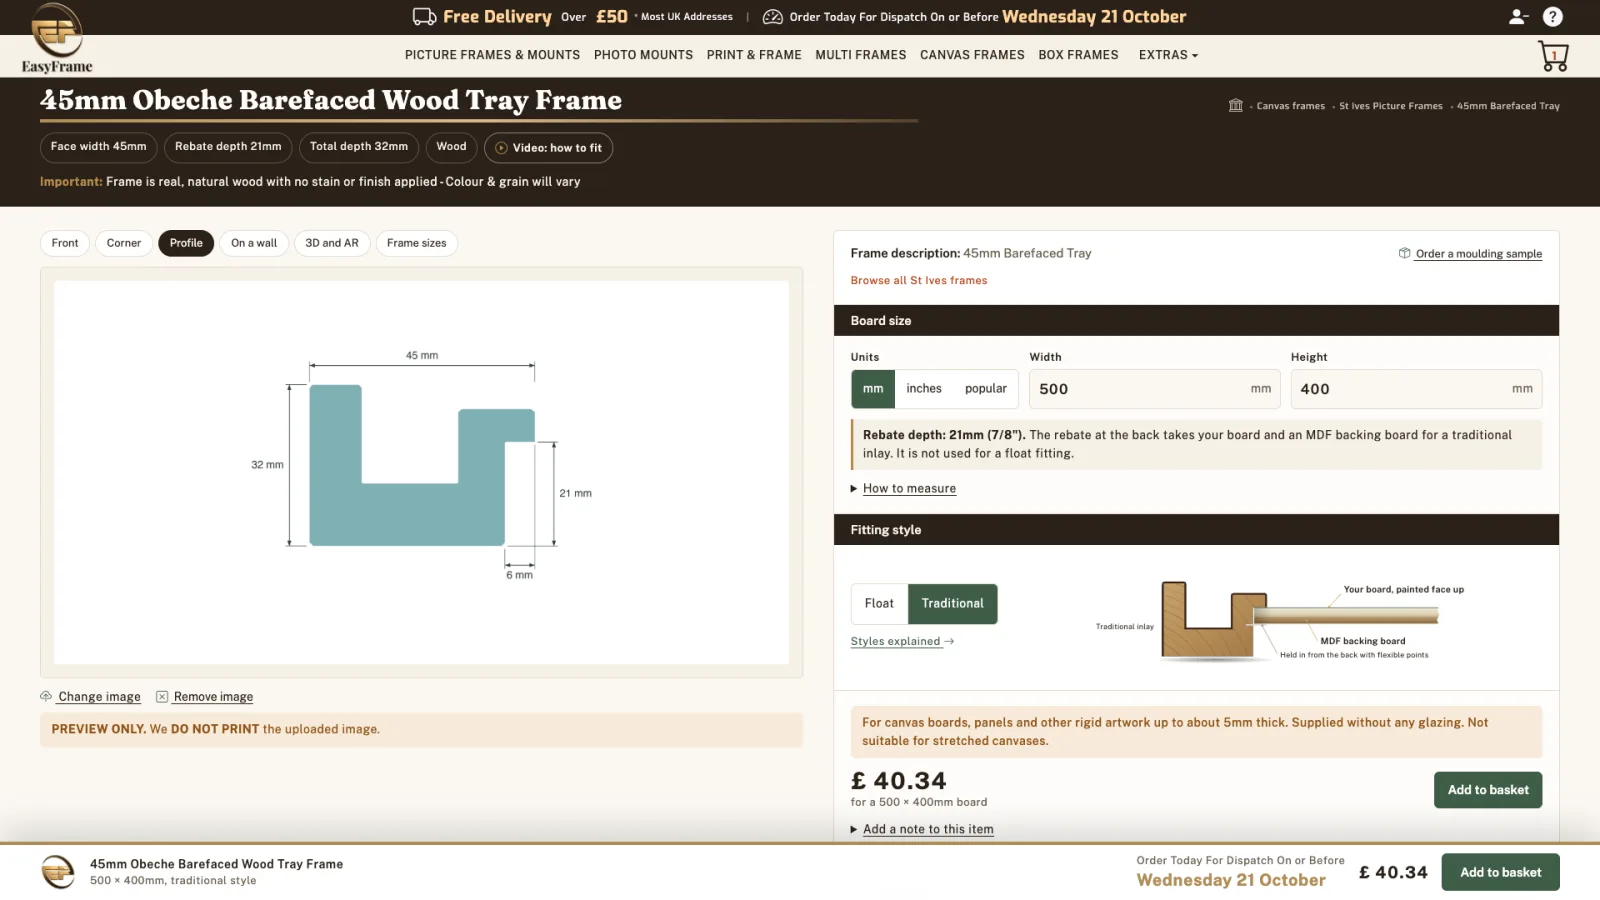Open the Frame sizes tab

(417, 243)
